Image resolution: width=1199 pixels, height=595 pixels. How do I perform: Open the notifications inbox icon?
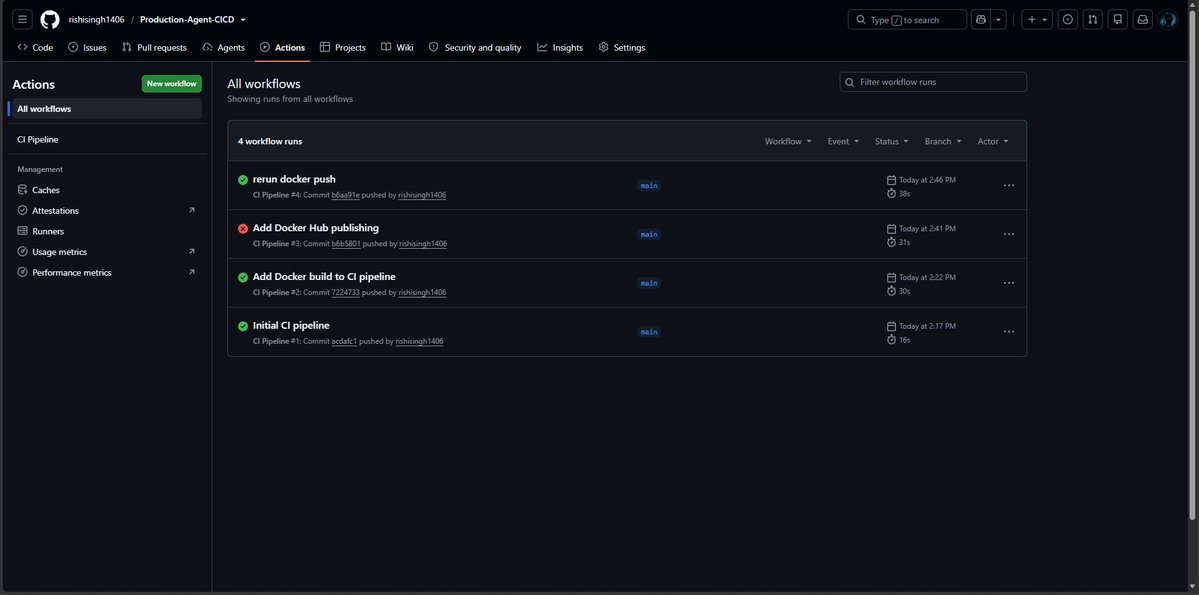[1142, 19]
